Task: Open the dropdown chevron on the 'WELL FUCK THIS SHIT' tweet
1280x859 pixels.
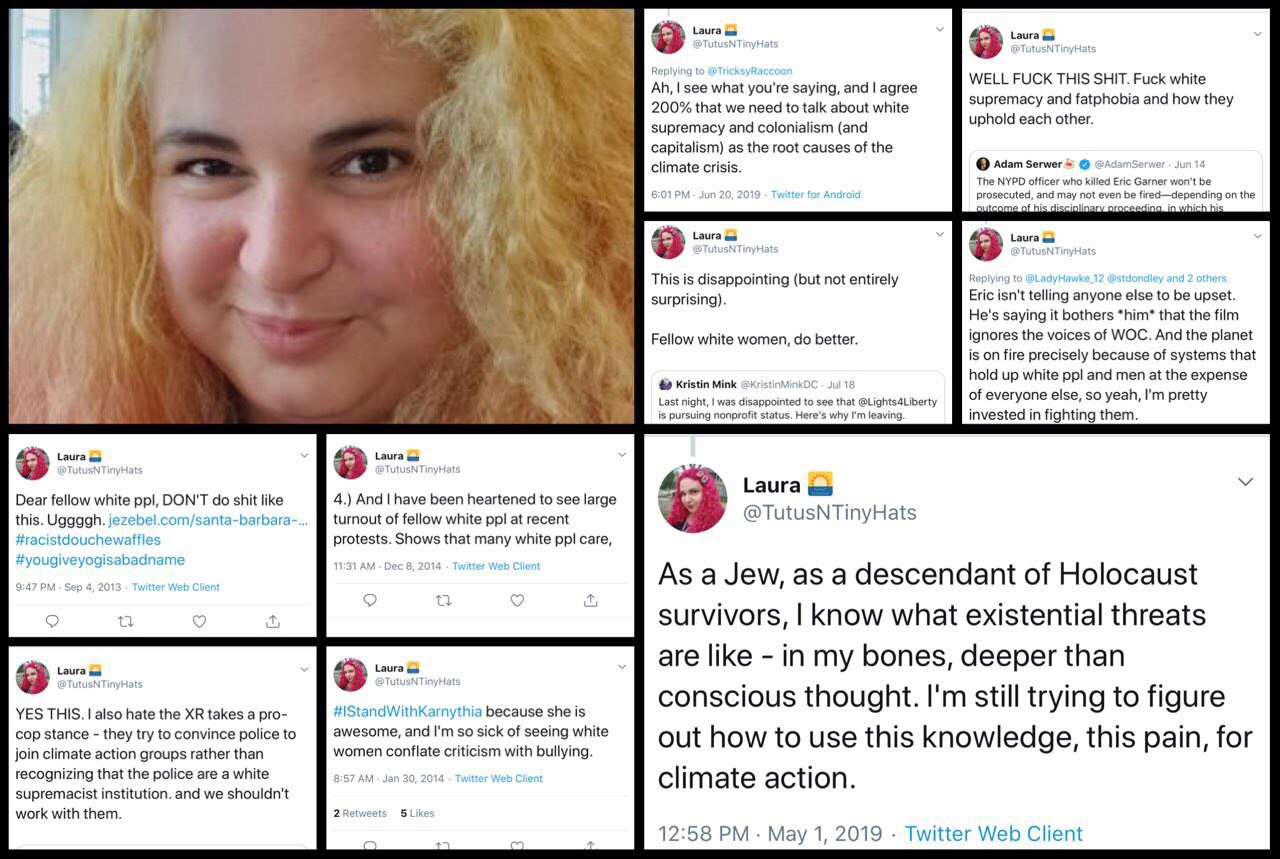Action: coord(1257,34)
